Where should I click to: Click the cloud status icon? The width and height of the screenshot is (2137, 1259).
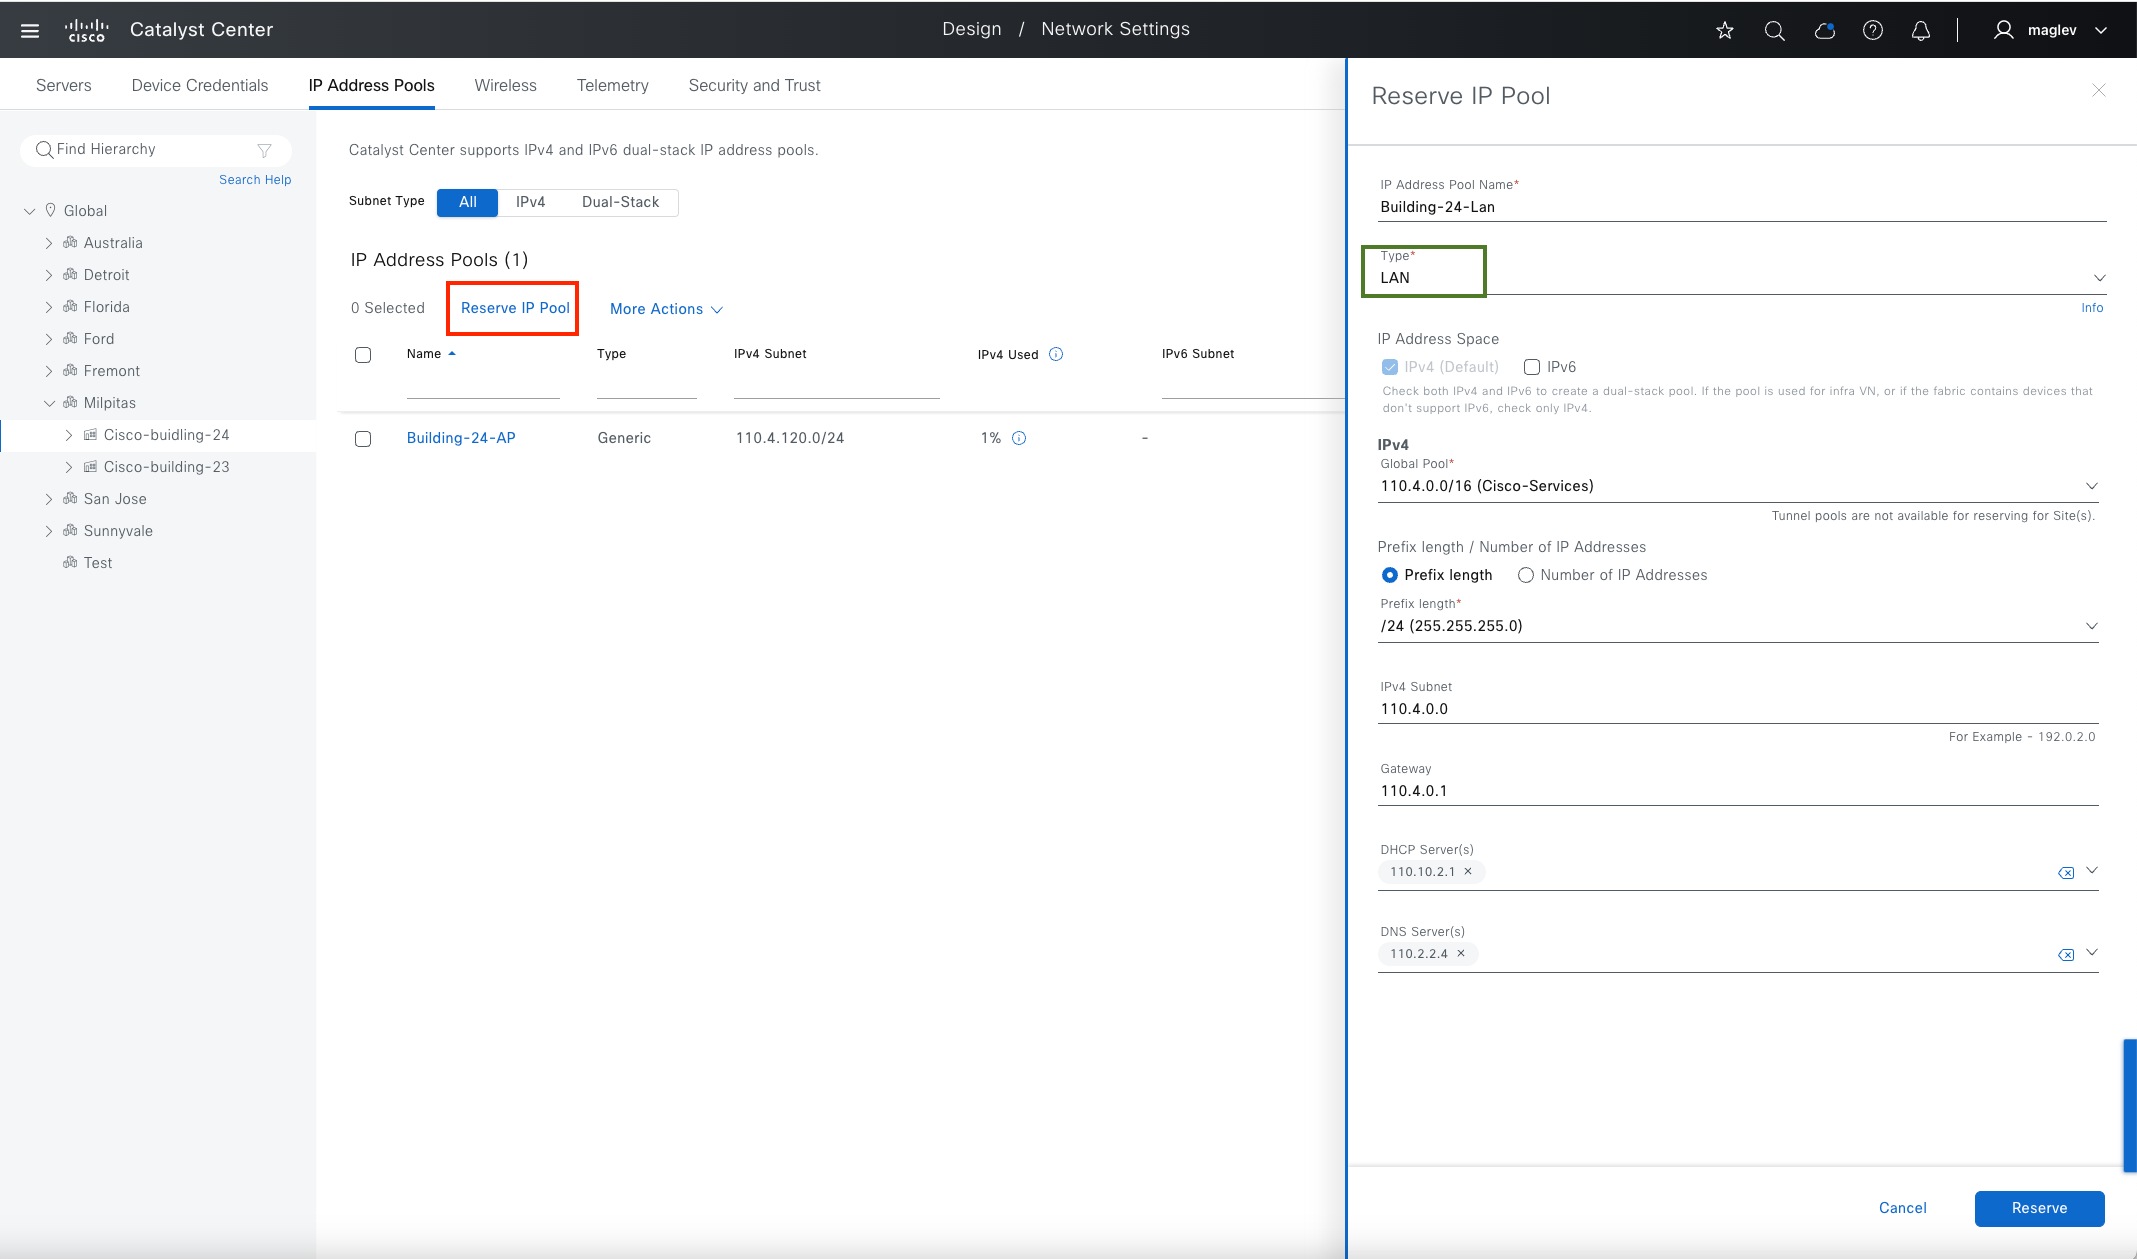coord(1824,31)
